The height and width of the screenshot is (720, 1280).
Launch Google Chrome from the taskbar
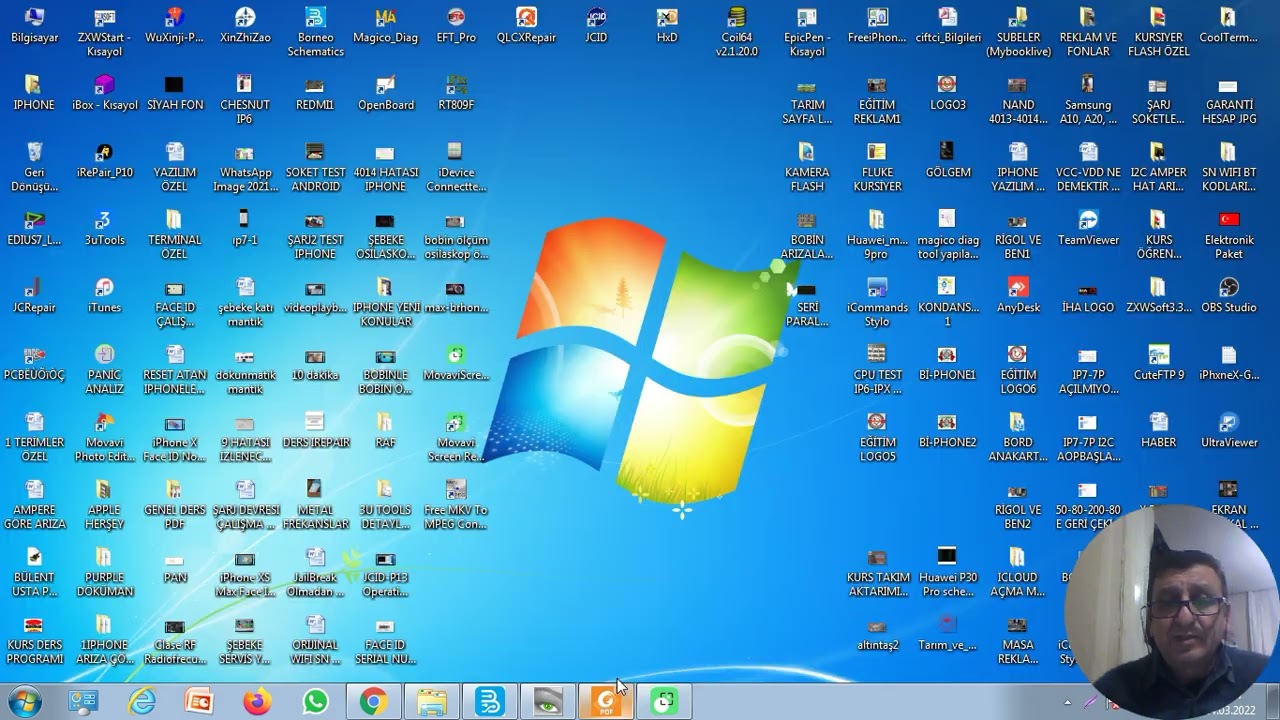[x=373, y=702]
